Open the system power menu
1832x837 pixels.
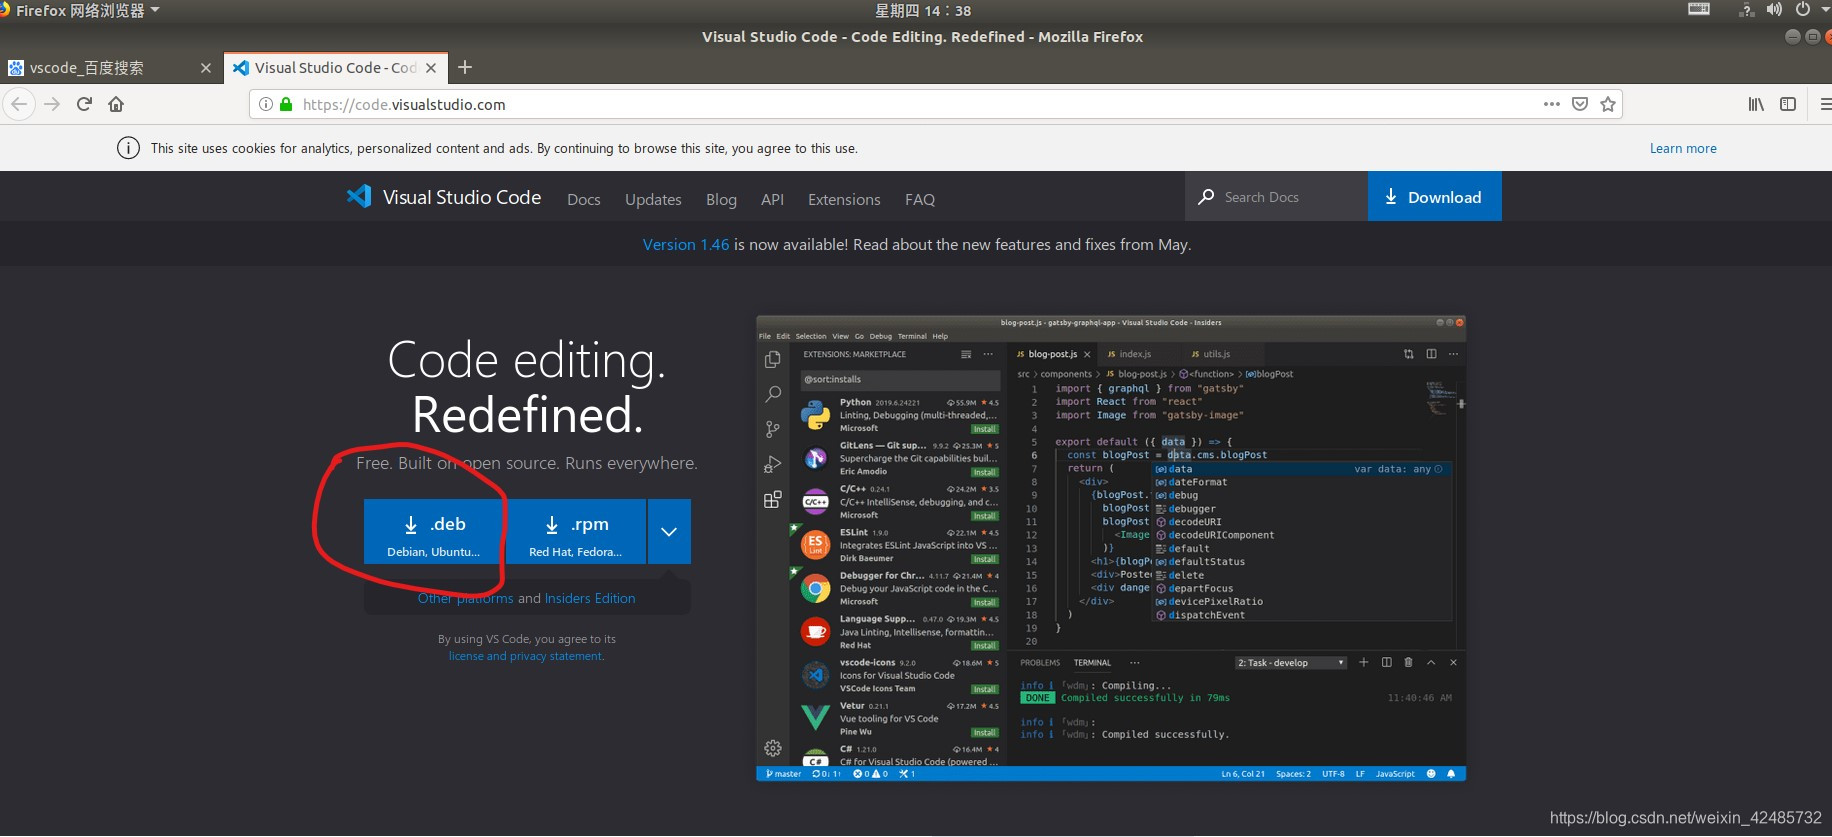[1803, 10]
